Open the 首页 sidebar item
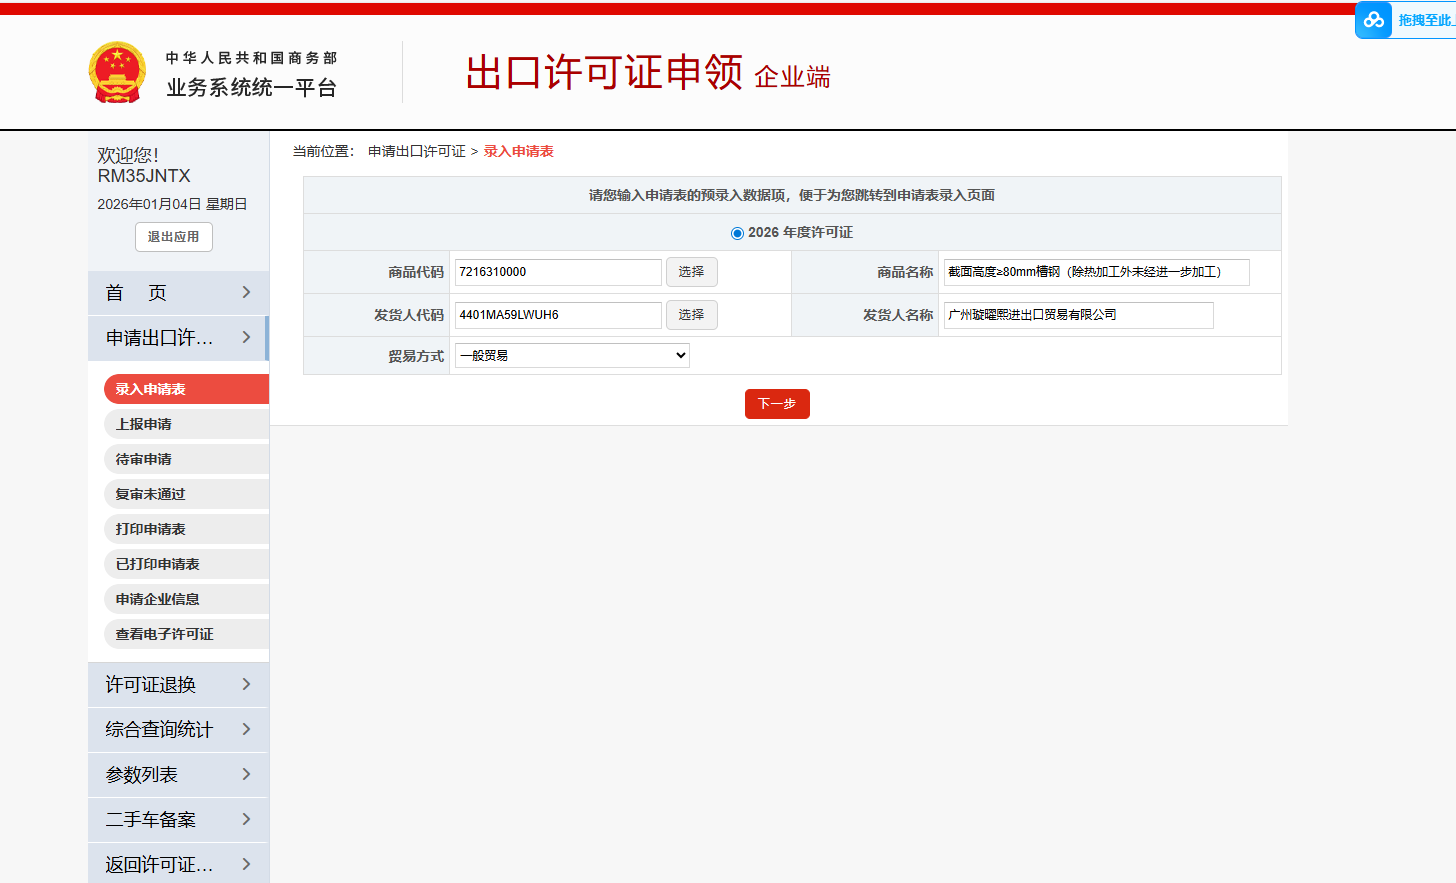The width and height of the screenshot is (1456, 883). 178,293
